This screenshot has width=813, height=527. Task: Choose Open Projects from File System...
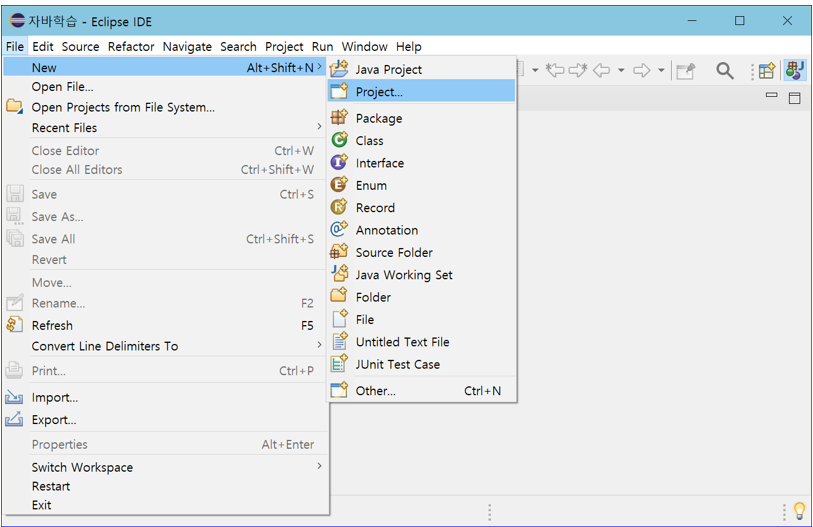click(165, 107)
